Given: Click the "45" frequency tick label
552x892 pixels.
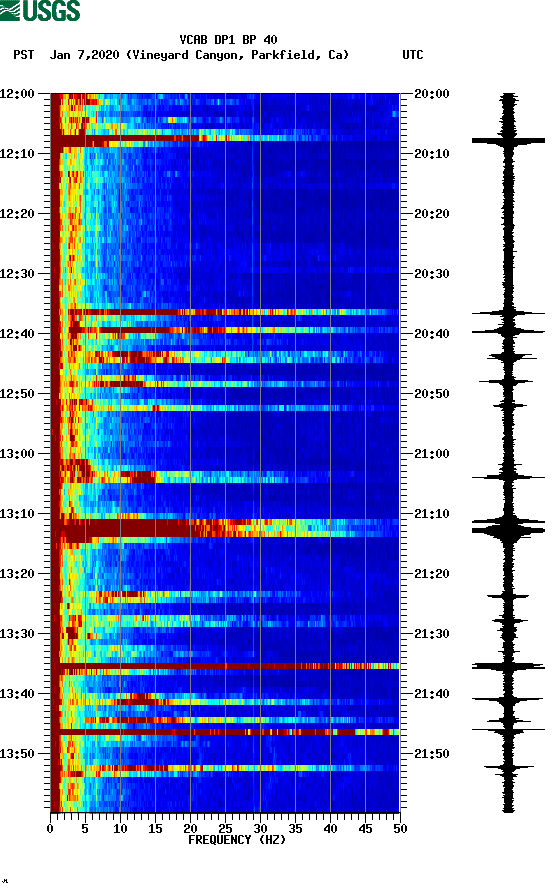Looking at the screenshot, I should (365, 829).
